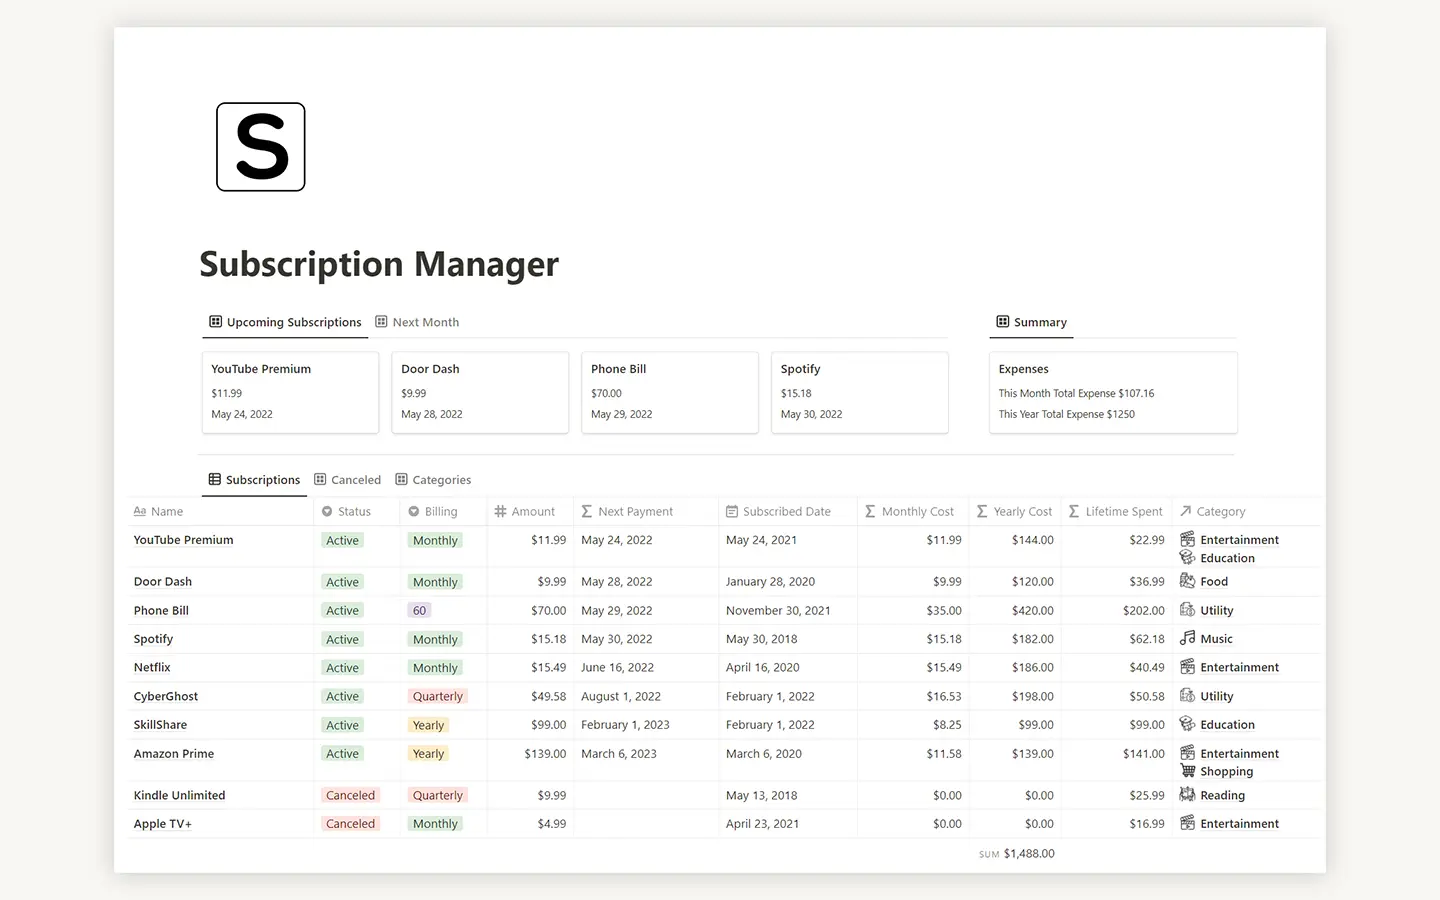Click the Category relation arrow icon
1440x900 pixels.
click(1186, 511)
